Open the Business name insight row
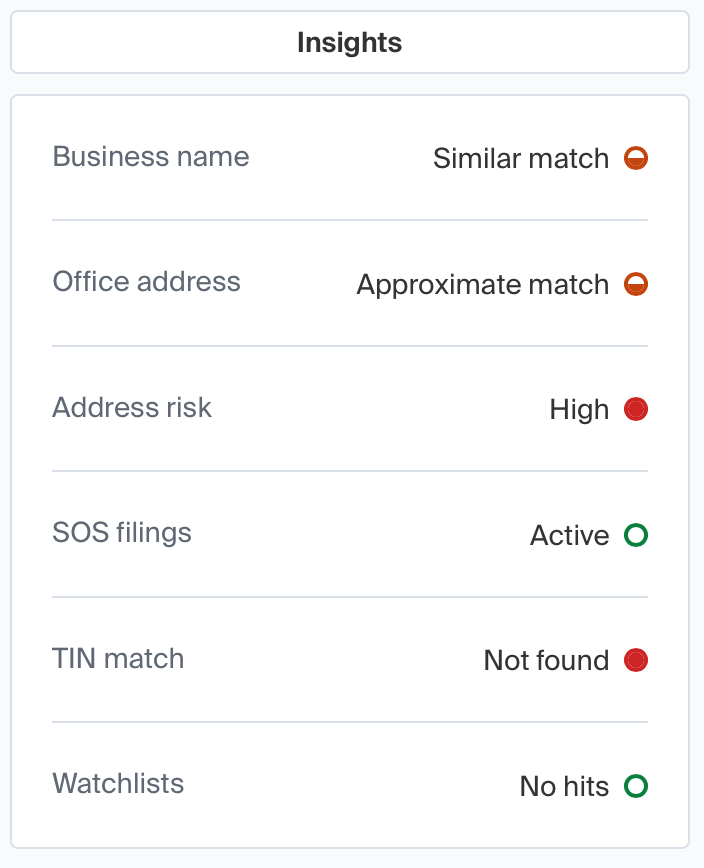This screenshot has width=704, height=868. click(x=350, y=158)
